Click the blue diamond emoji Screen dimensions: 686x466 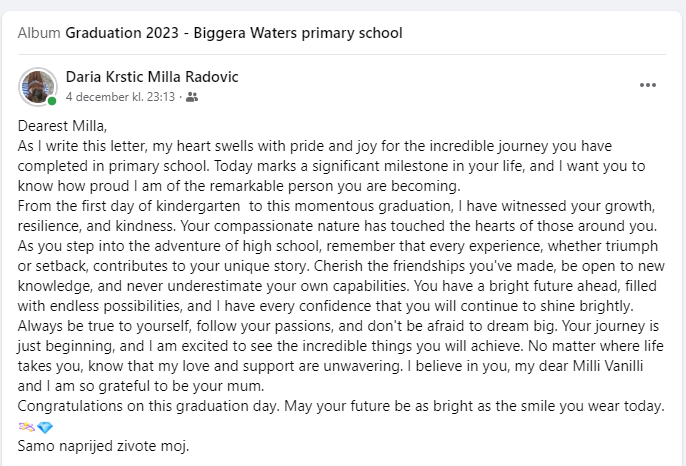[x=44, y=427]
